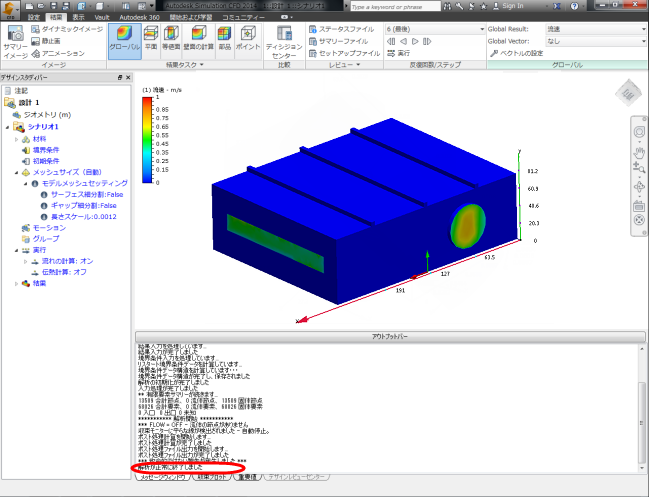Expand the レビュー panel arrow
The height and width of the screenshot is (497, 649).
pyautogui.click(x=358, y=65)
